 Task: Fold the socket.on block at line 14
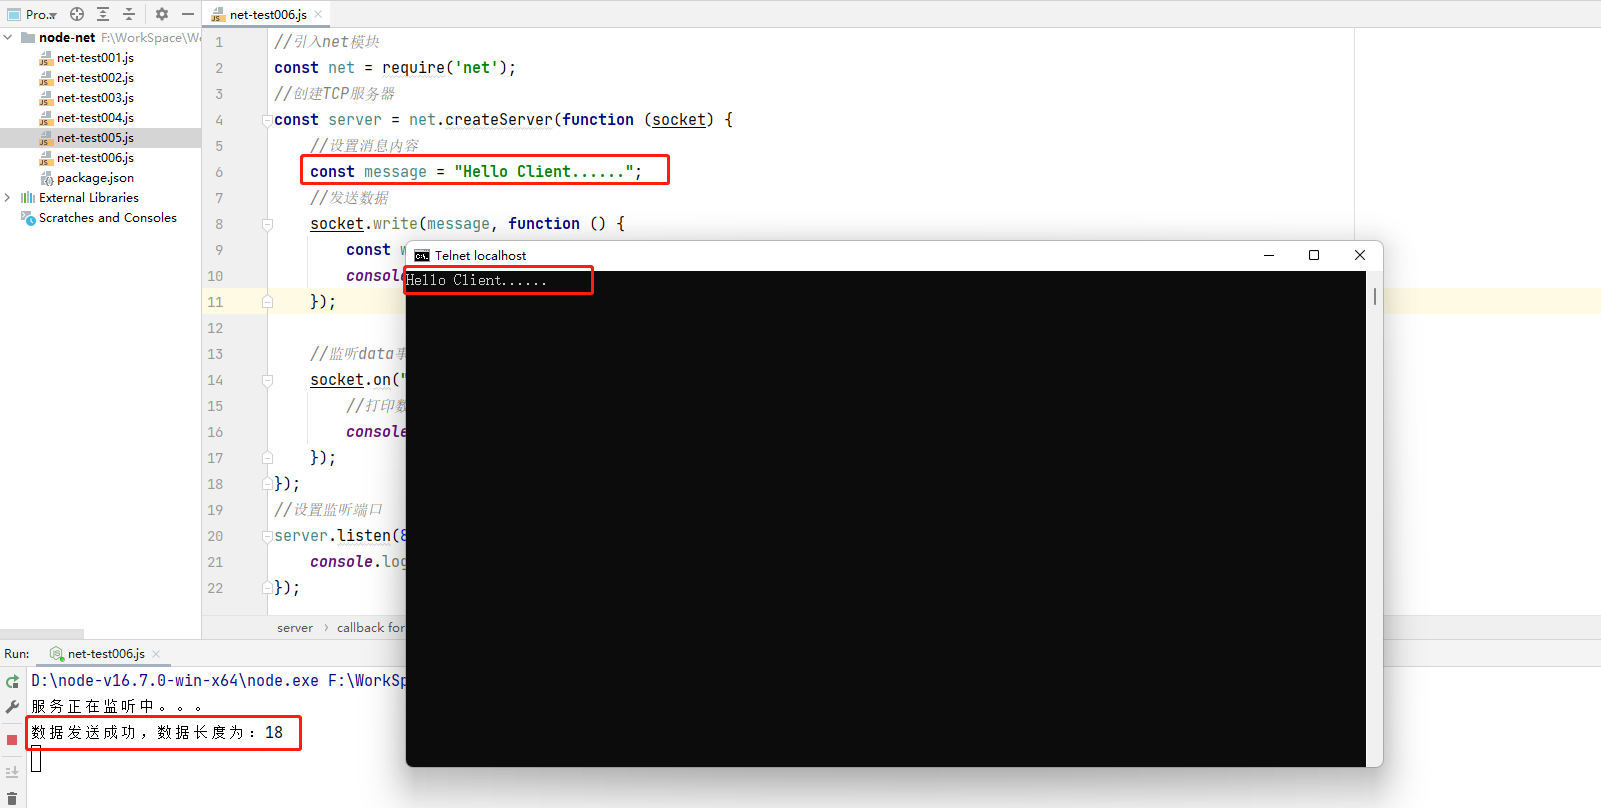267,380
